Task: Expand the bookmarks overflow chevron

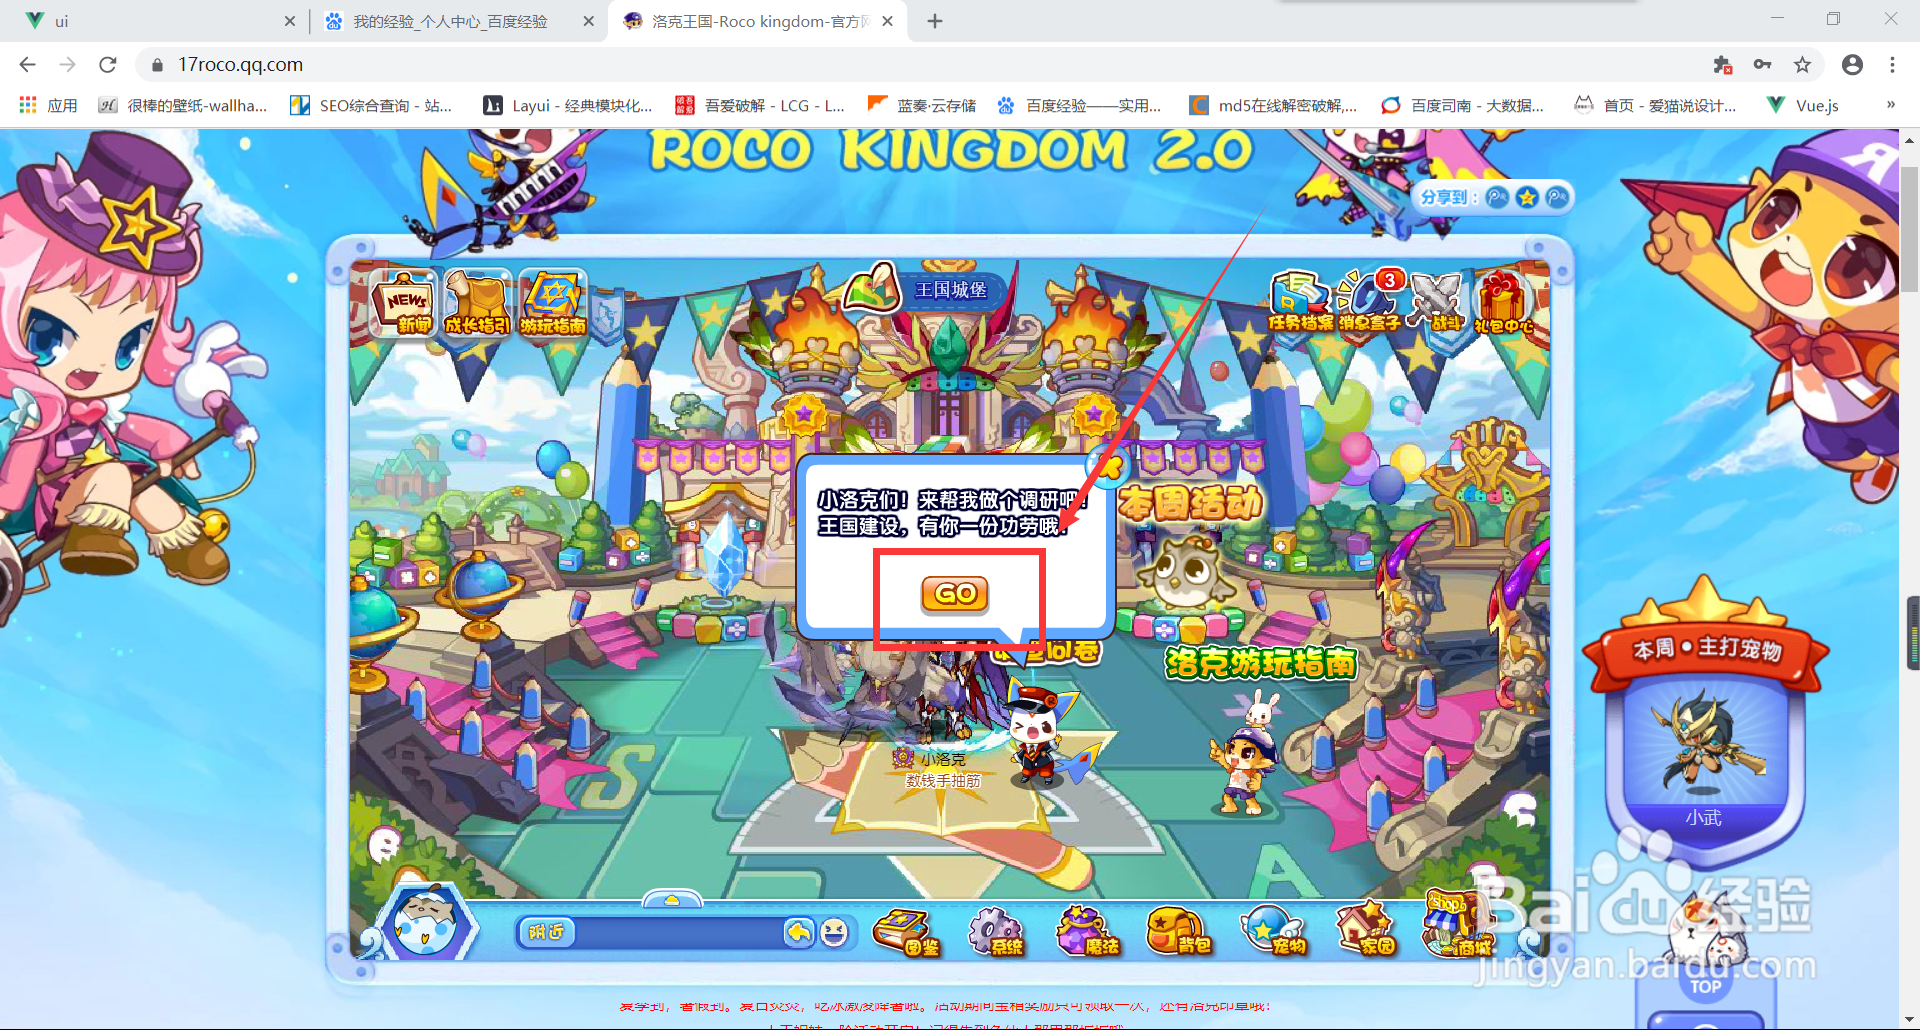Action: pyautogui.click(x=1890, y=105)
